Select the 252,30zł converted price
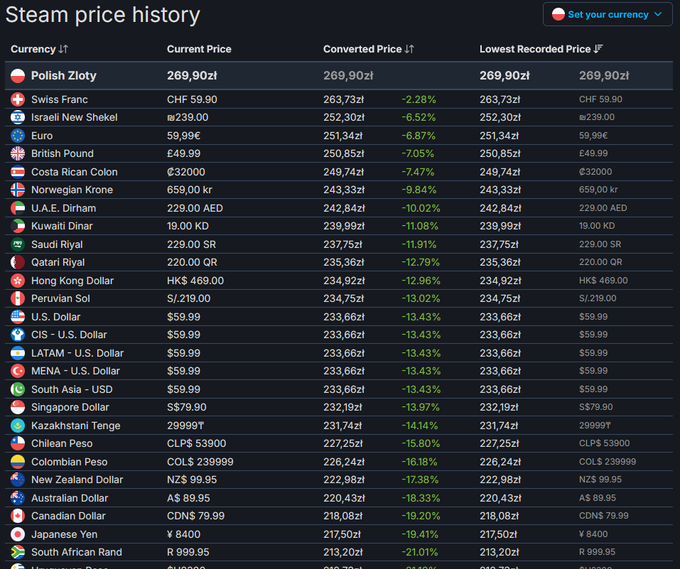This screenshot has height=569, width=680. [344, 117]
